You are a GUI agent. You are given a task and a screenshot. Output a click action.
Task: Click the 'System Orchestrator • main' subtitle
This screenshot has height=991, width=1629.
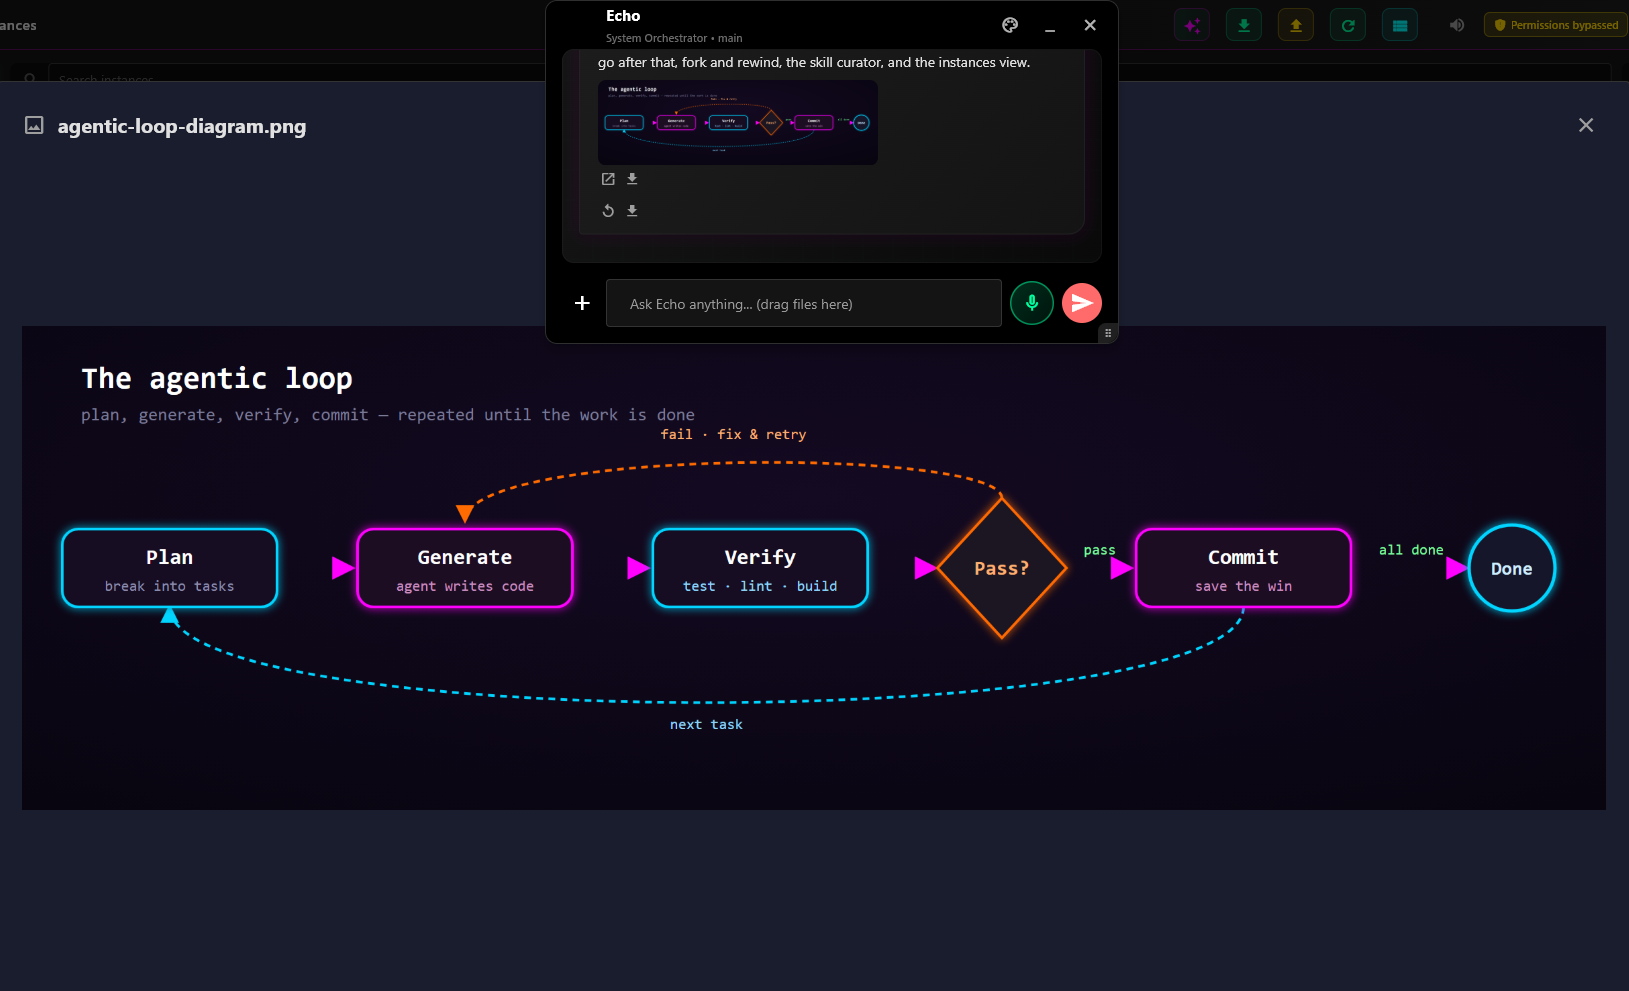(674, 38)
